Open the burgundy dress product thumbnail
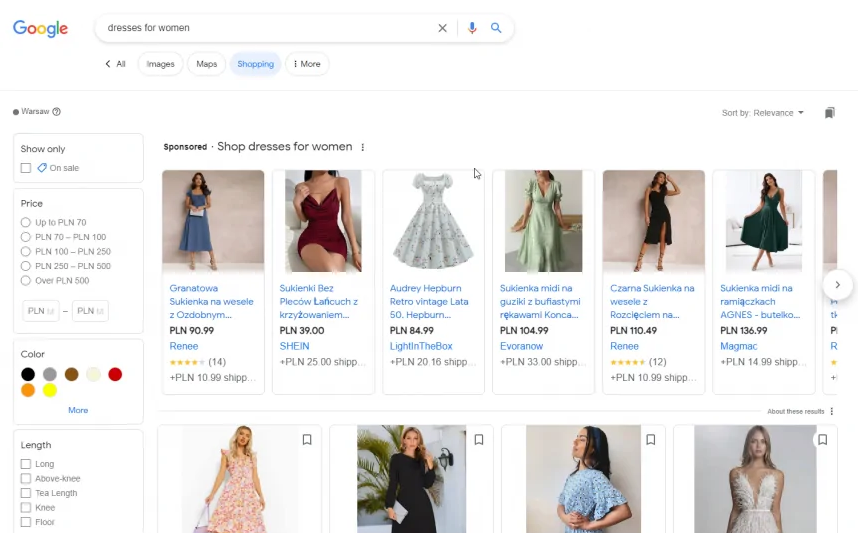This screenshot has width=858, height=533. point(323,221)
